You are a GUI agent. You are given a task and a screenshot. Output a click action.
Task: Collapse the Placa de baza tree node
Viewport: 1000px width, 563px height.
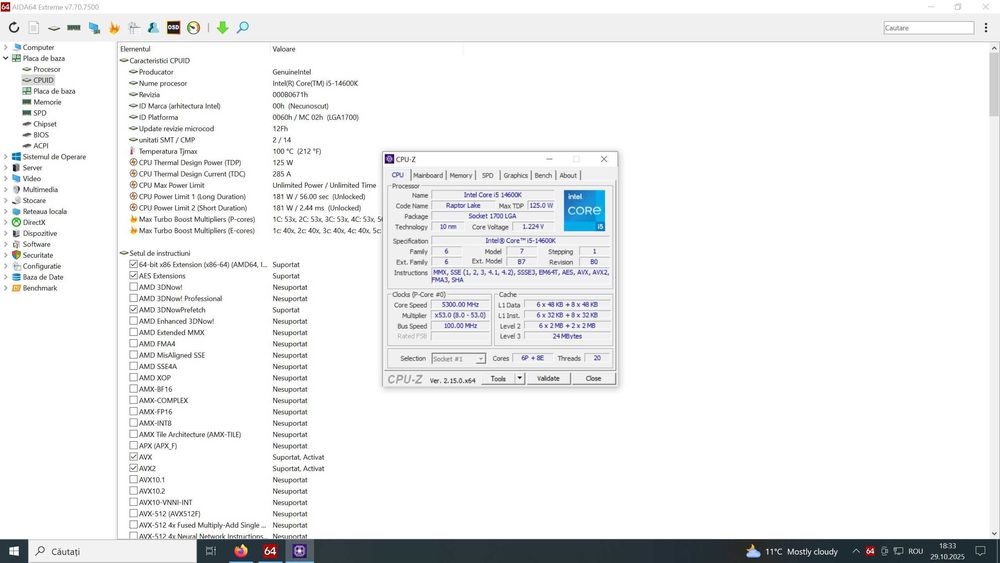point(6,58)
